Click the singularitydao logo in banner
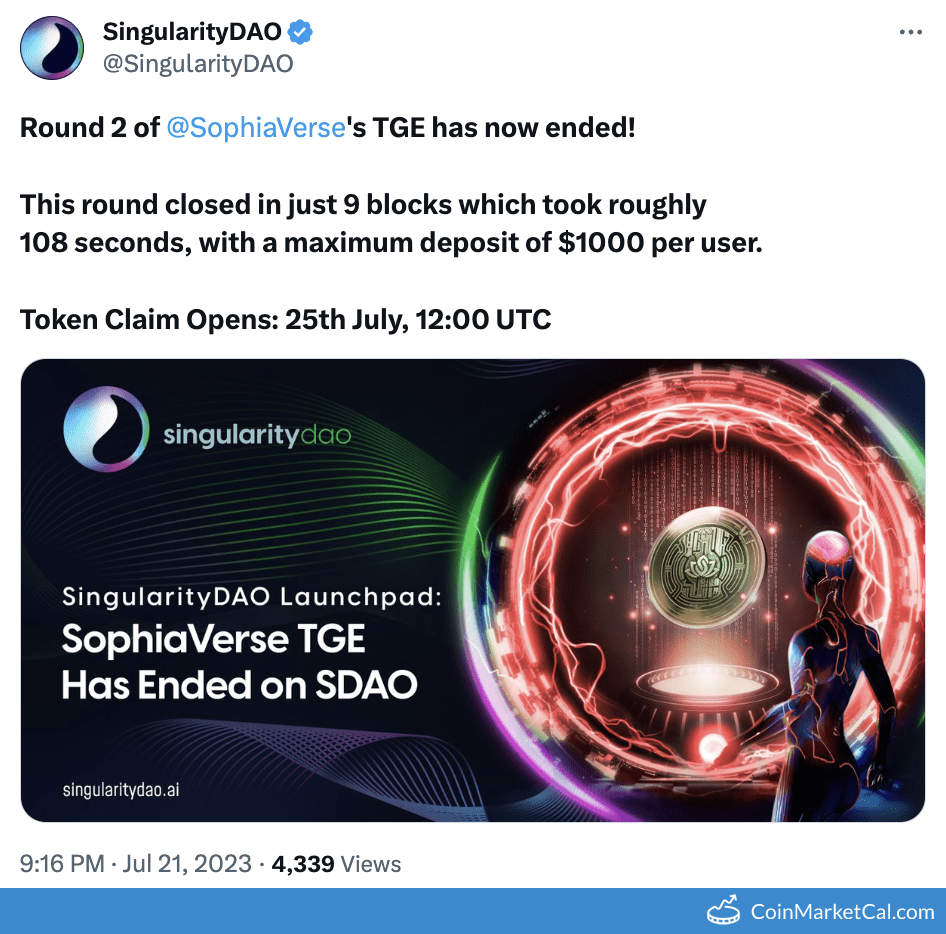946x934 pixels. tap(106, 429)
